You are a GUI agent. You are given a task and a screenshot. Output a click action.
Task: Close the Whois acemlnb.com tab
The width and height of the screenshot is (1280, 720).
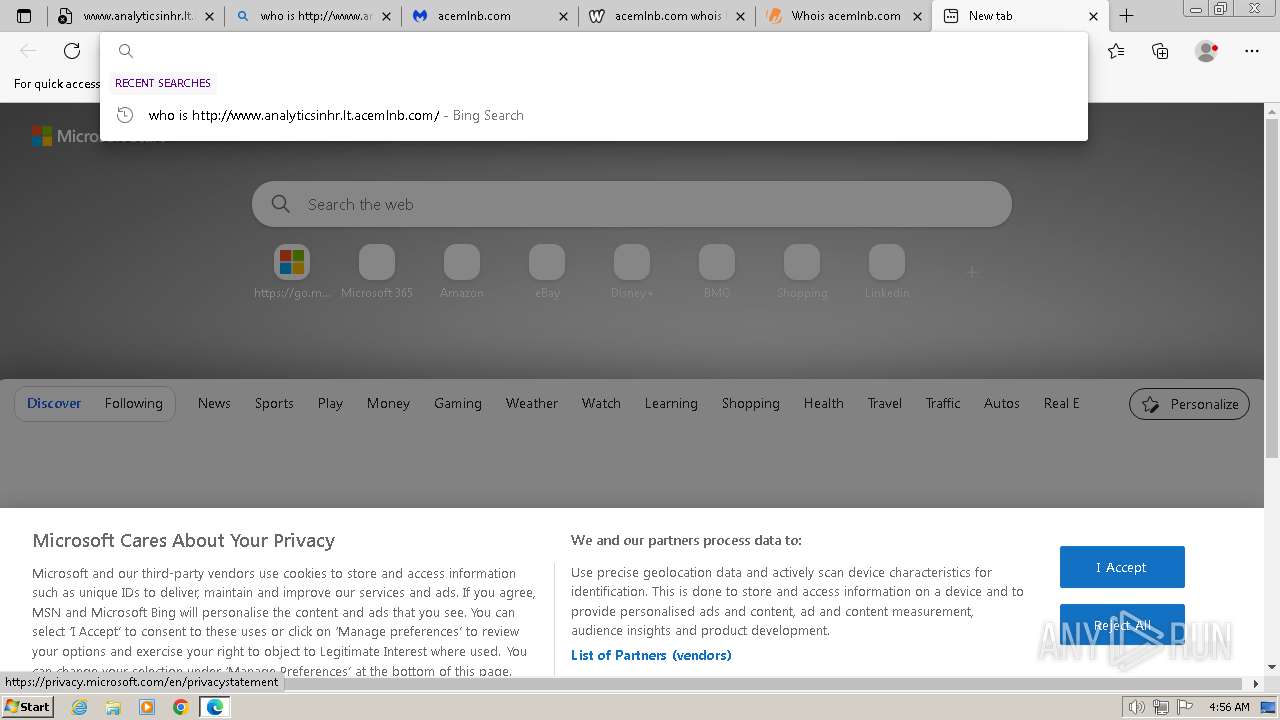tap(917, 16)
